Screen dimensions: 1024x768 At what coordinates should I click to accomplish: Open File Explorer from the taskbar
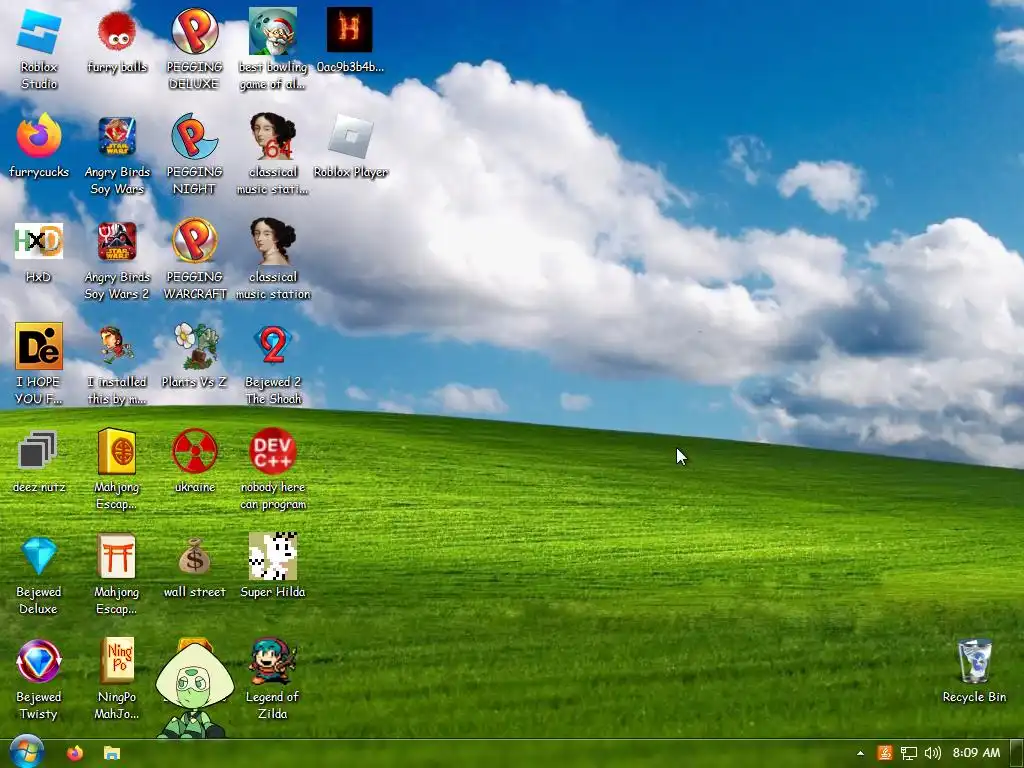click(112, 753)
